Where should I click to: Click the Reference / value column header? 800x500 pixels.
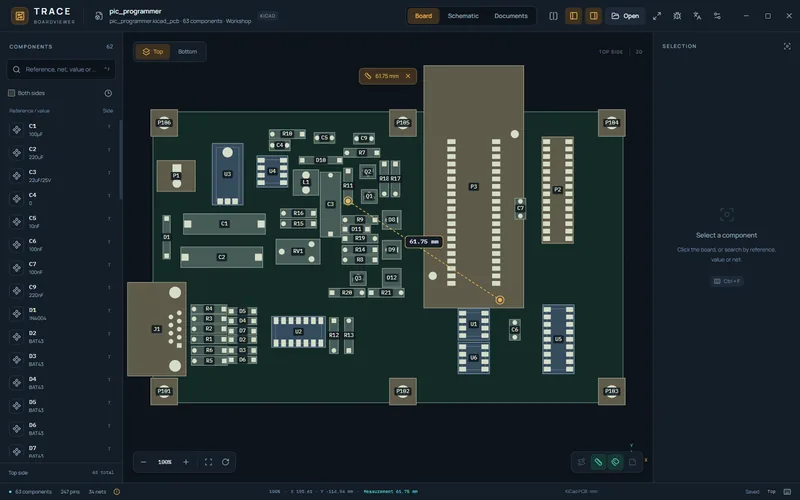[x=30, y=111]
